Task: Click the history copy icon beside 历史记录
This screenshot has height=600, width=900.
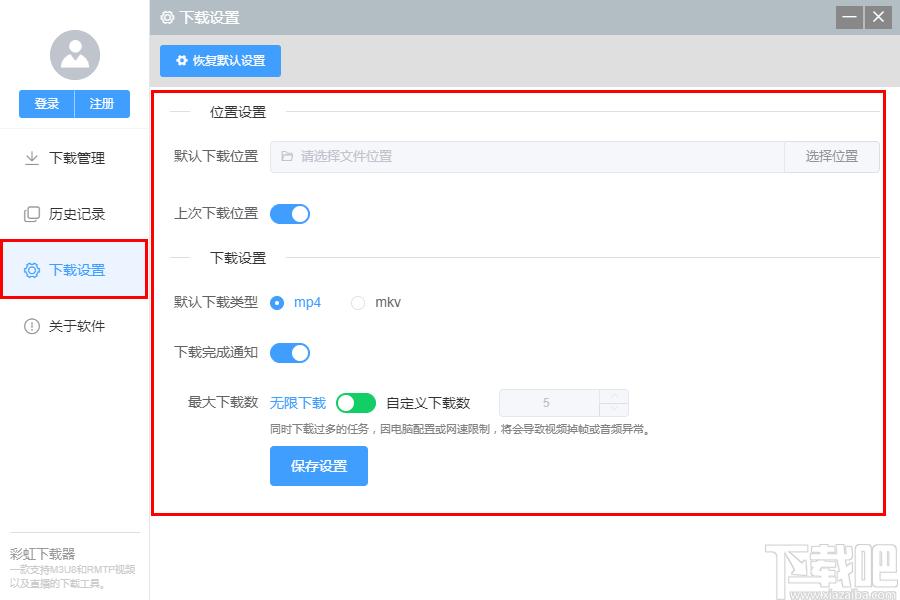Action: (32, 214)
